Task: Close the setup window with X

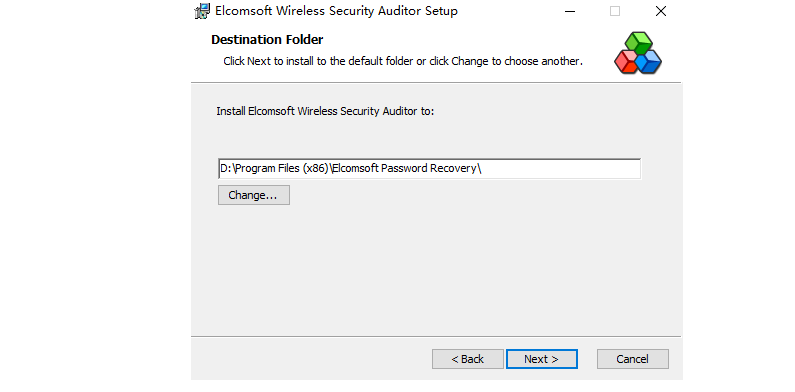Action: tap(661, 11)
